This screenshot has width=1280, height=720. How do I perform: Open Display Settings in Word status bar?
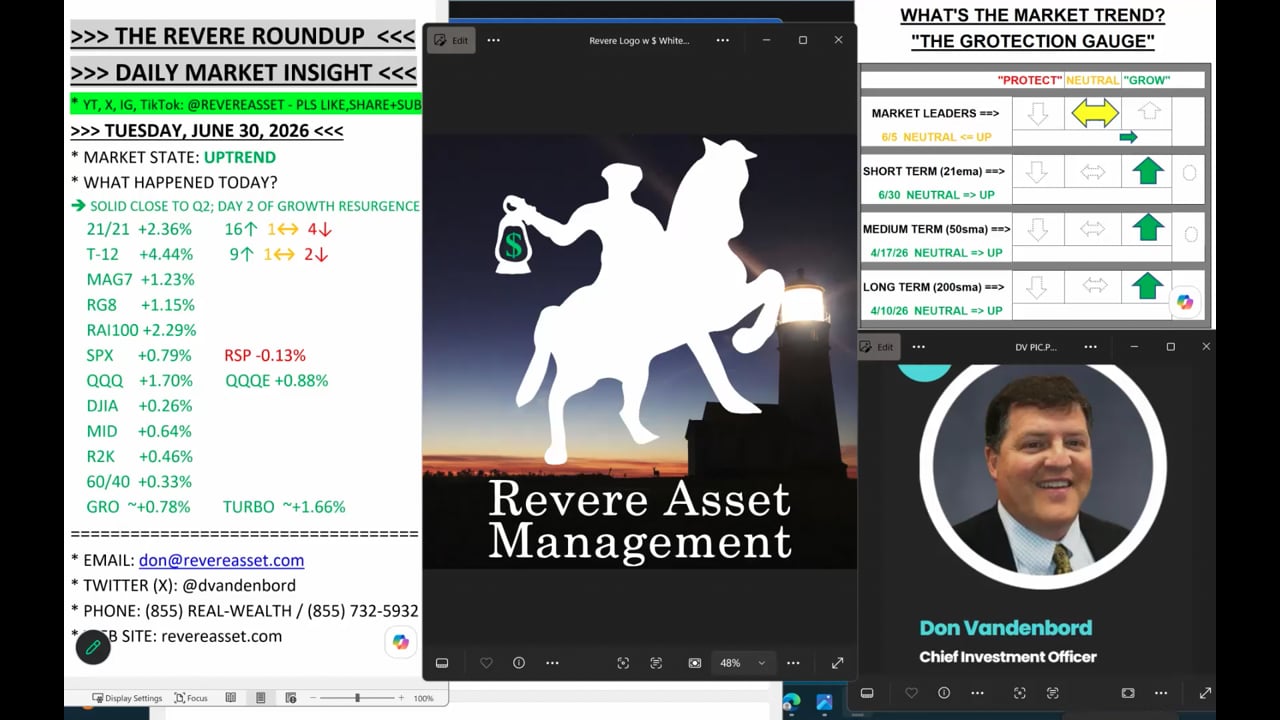click(127, 698)
